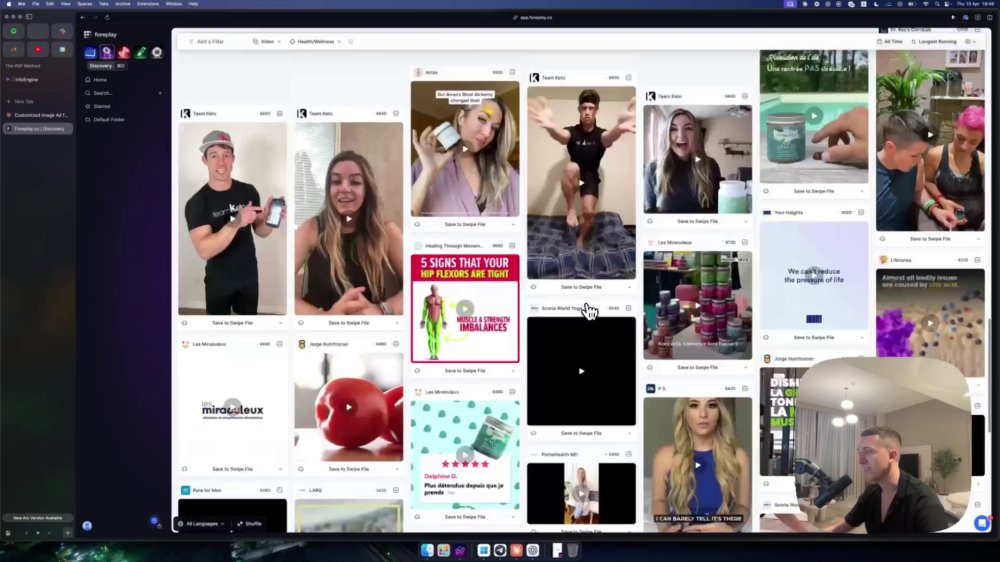Screen dimensions: 1000x562
Task: Open the File menu in menu bar
Action: (36, 4)
